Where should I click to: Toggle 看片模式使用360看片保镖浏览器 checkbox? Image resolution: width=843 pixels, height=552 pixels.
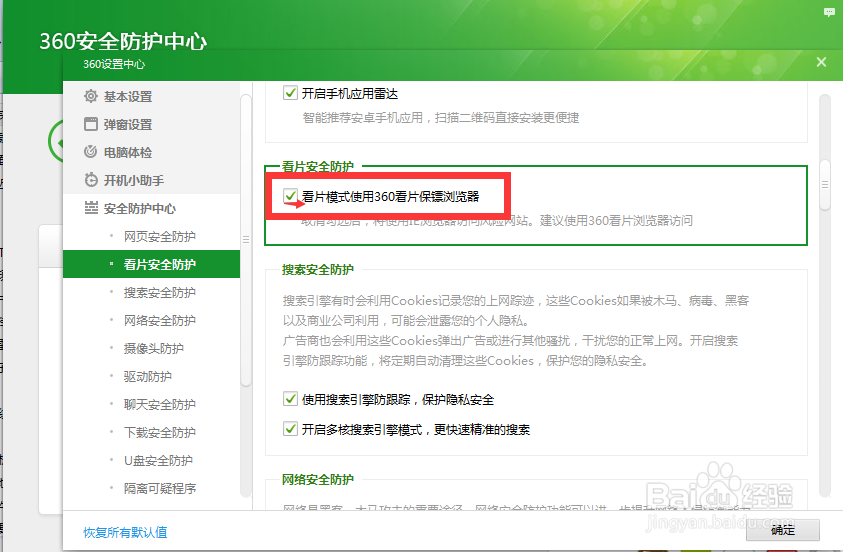pos(290,196)
